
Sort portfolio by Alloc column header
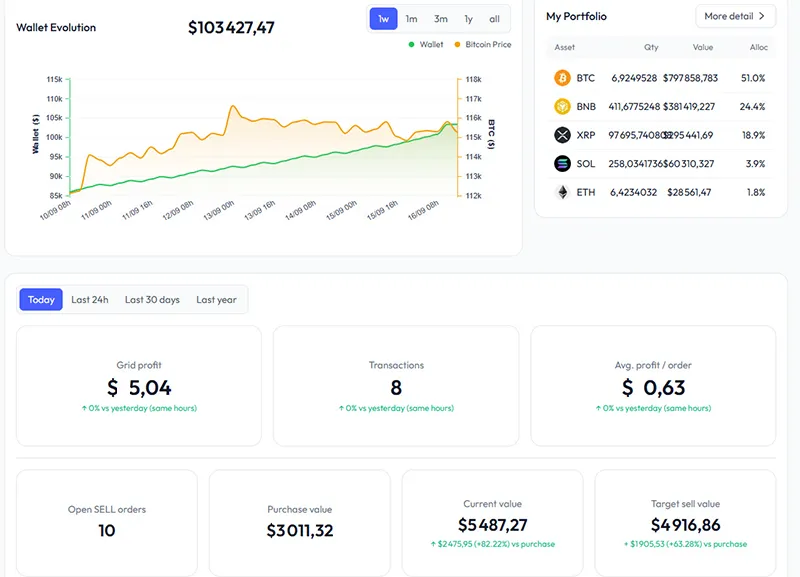coord(758,47)
